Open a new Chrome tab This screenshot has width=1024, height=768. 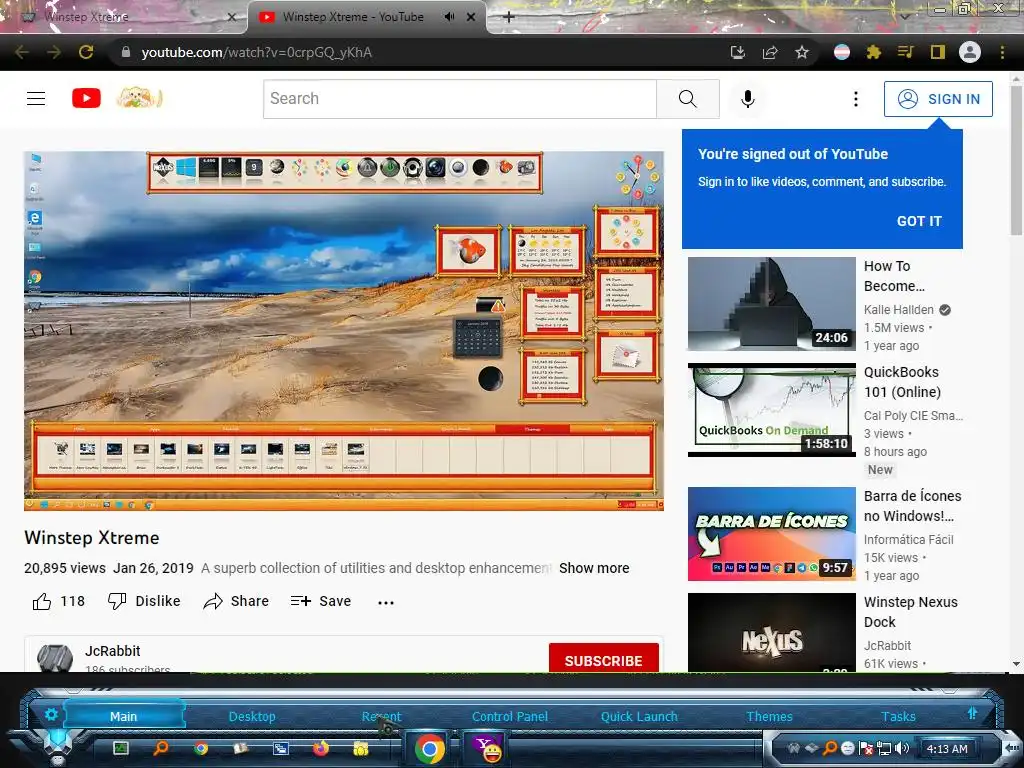click(x=509, y=17)
